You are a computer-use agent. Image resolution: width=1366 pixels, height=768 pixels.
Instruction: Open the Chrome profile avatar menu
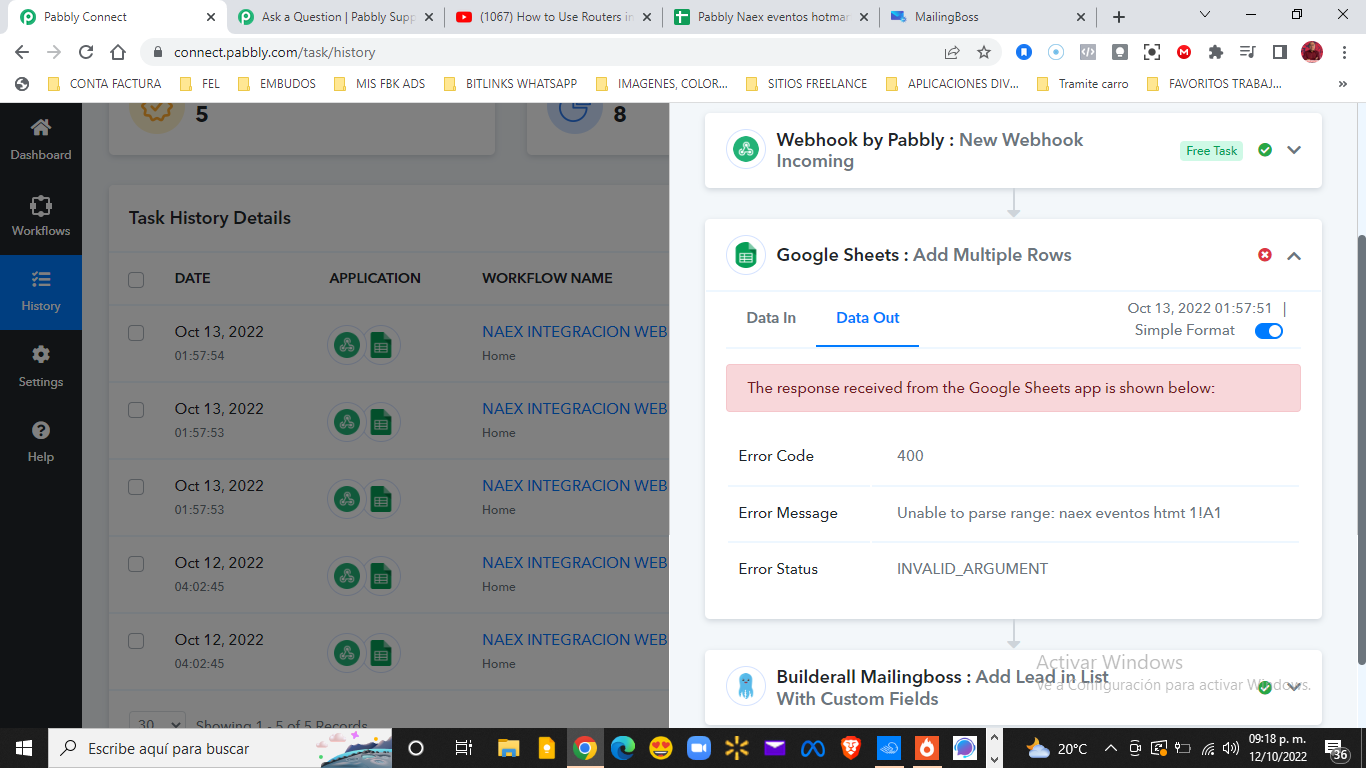pyautogui.click(x=1312, y=52)
